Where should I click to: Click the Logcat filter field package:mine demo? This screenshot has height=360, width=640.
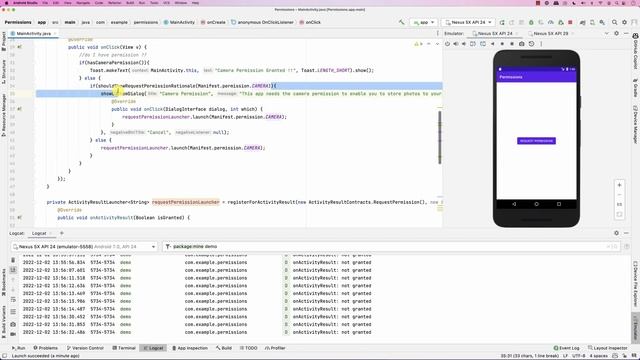pos(390,247)
